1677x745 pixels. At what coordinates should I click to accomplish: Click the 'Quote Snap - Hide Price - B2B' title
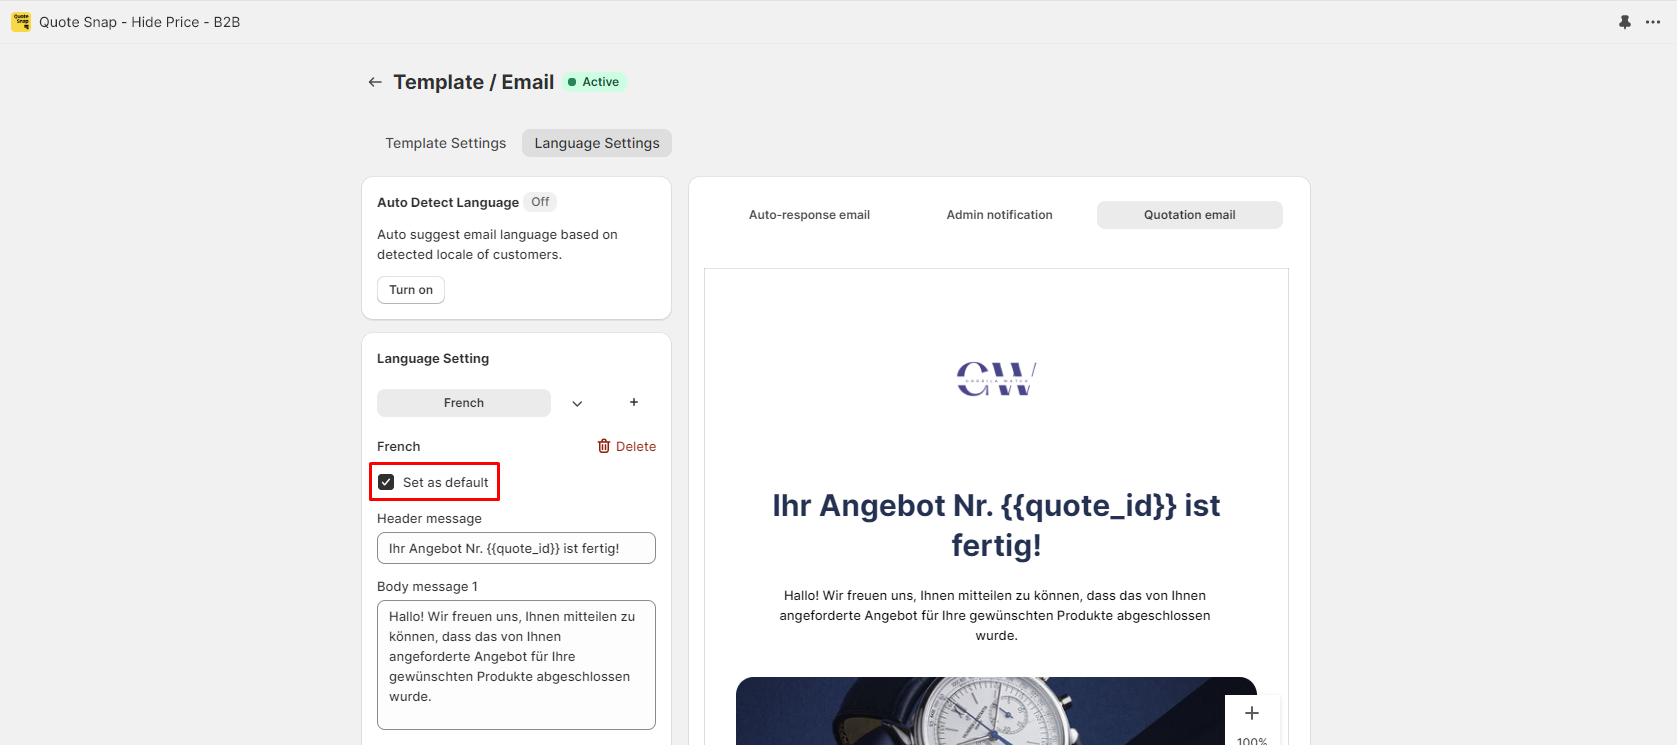pyautogui.click(x=139, y=22)
